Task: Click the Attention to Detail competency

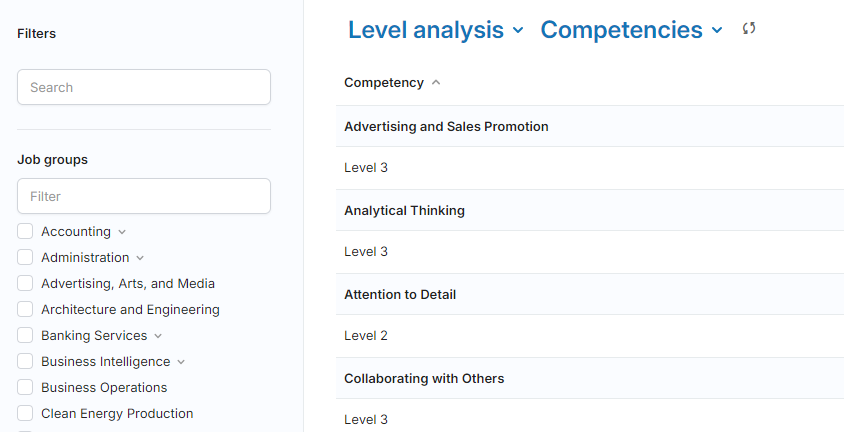Action: pyautogui.click(x=400, y=295)
